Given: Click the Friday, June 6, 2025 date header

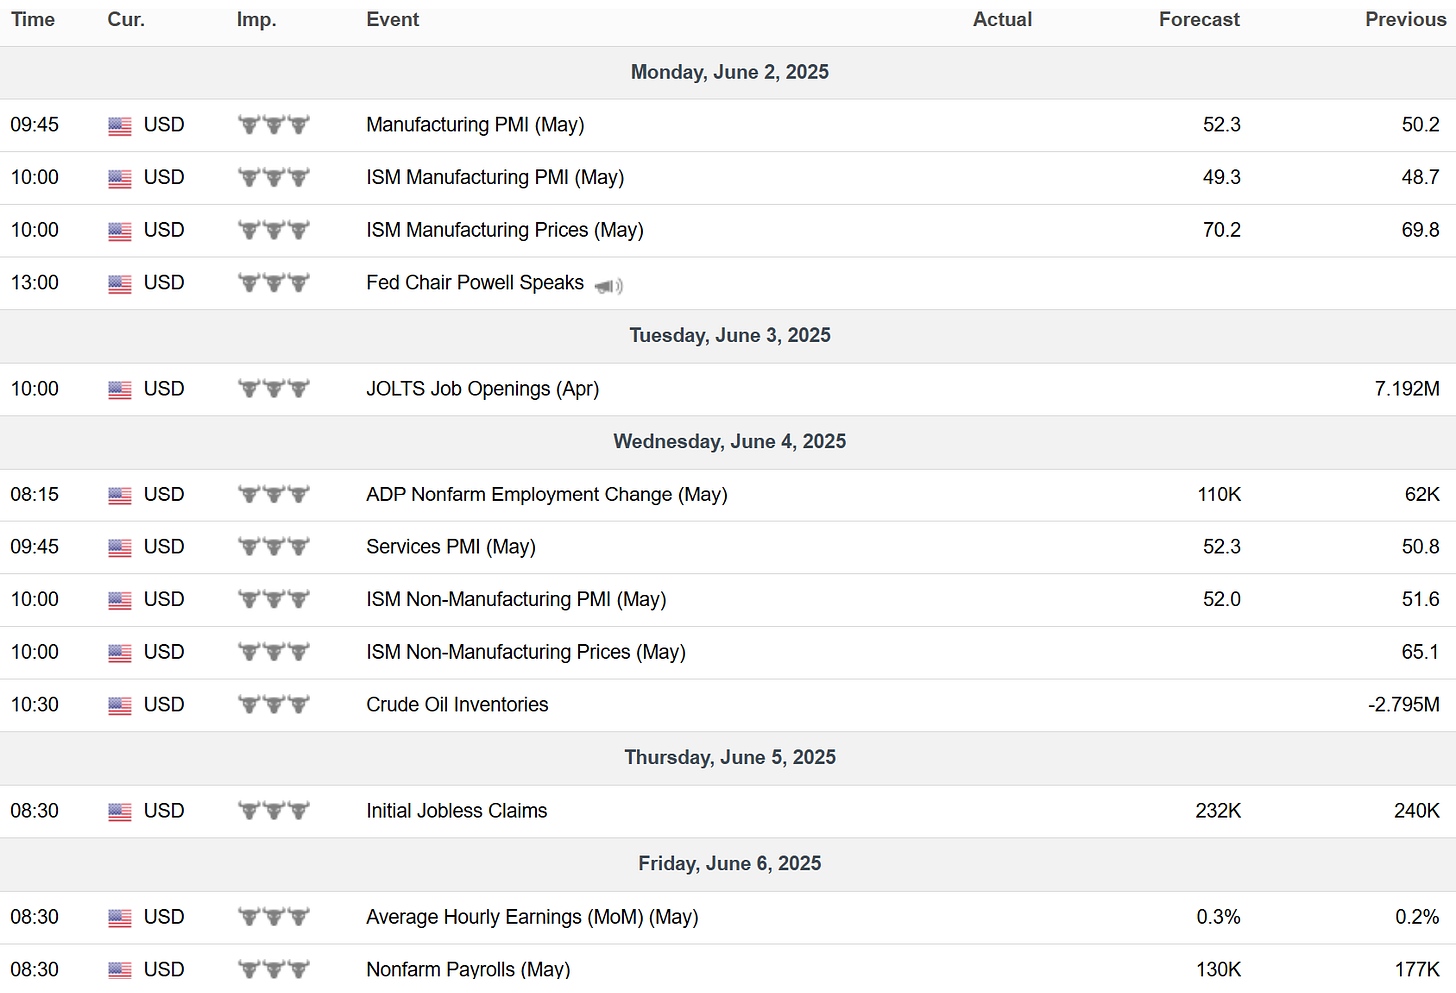Looking at the screenshot, I should point(730,864).
